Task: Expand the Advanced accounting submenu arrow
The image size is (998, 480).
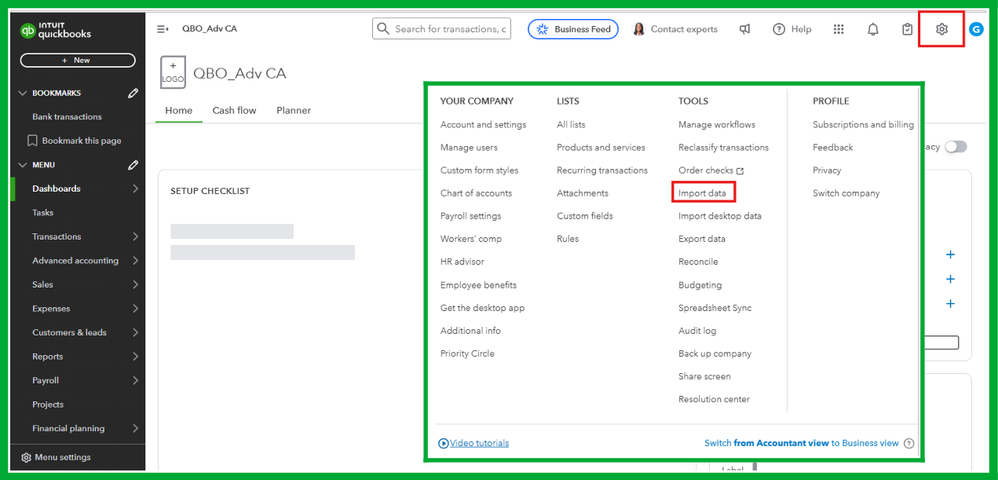Action: pyautogui.click(x=136, y=260)
